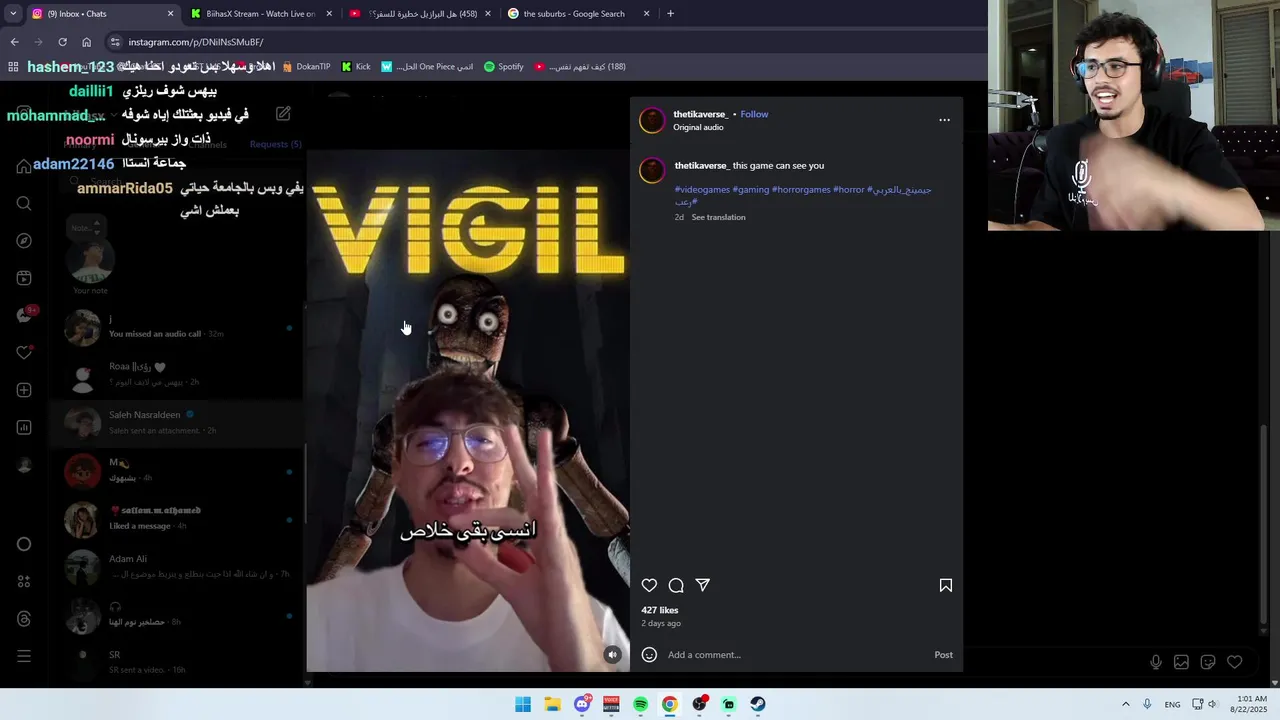1280x720 pixels.
Task: Open a new browser tab
Action: [670, 14]
